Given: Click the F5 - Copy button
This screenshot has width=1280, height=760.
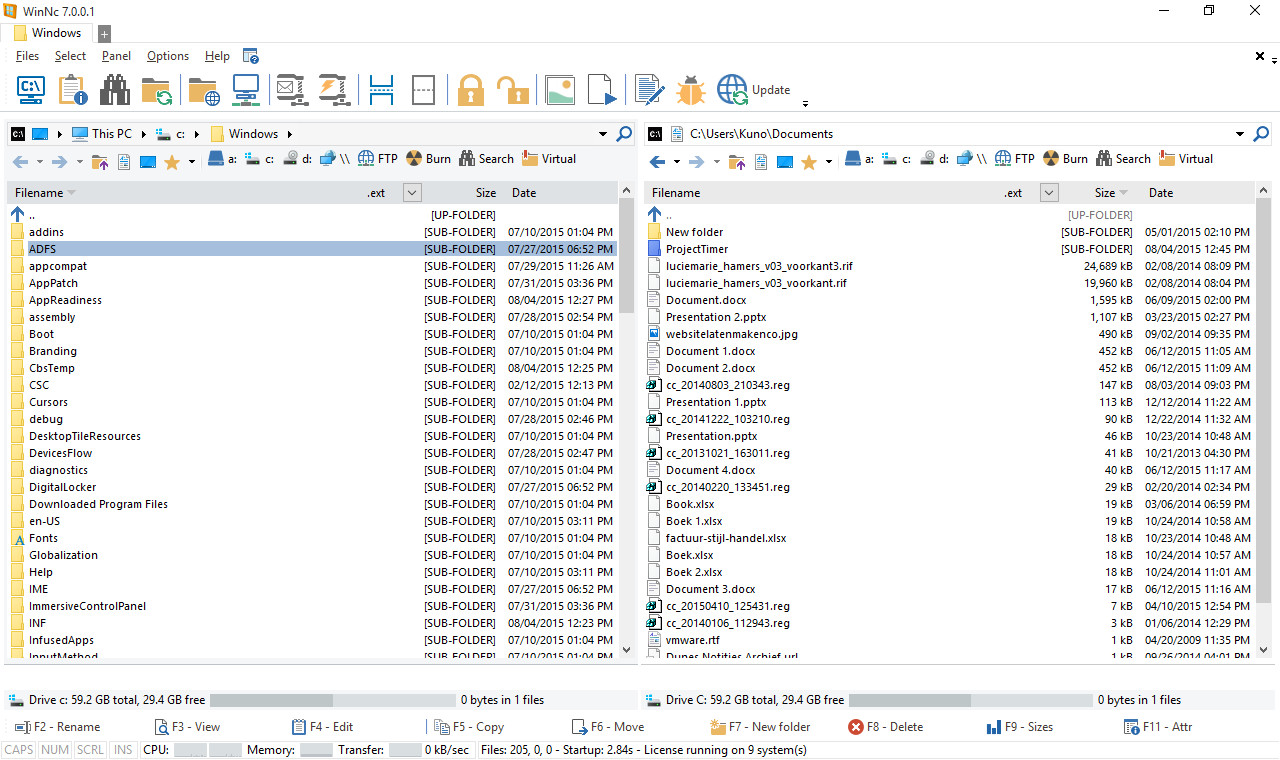Looking at the screenshot, I should click(468, 727).
